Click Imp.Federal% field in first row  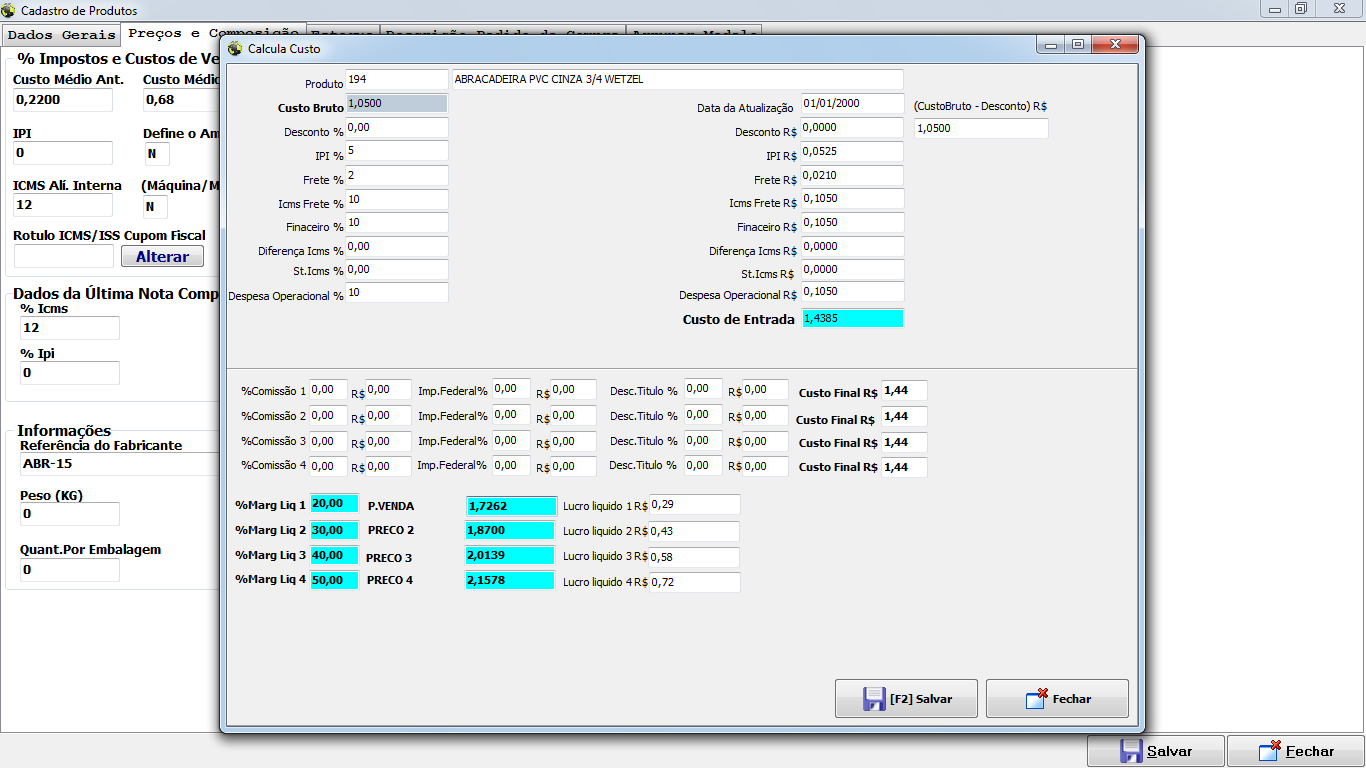pyautogui.click(x=511, y=390)
